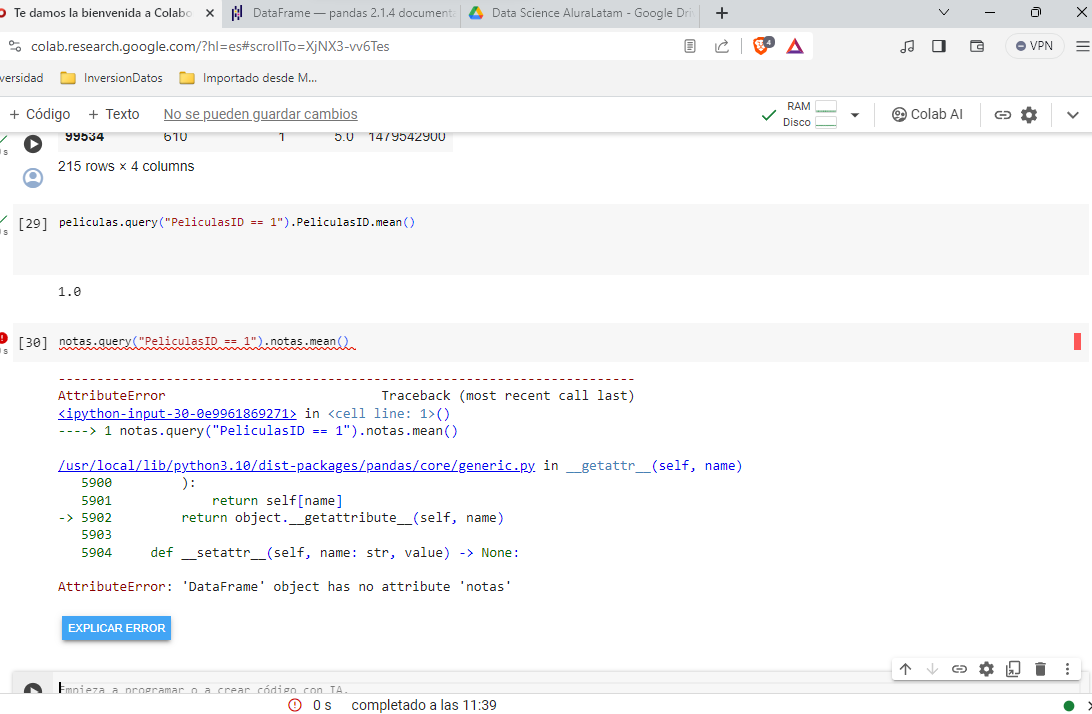Add a new code cell with Código
This screenshot has height=714, width=1092.
coord(40,114)
